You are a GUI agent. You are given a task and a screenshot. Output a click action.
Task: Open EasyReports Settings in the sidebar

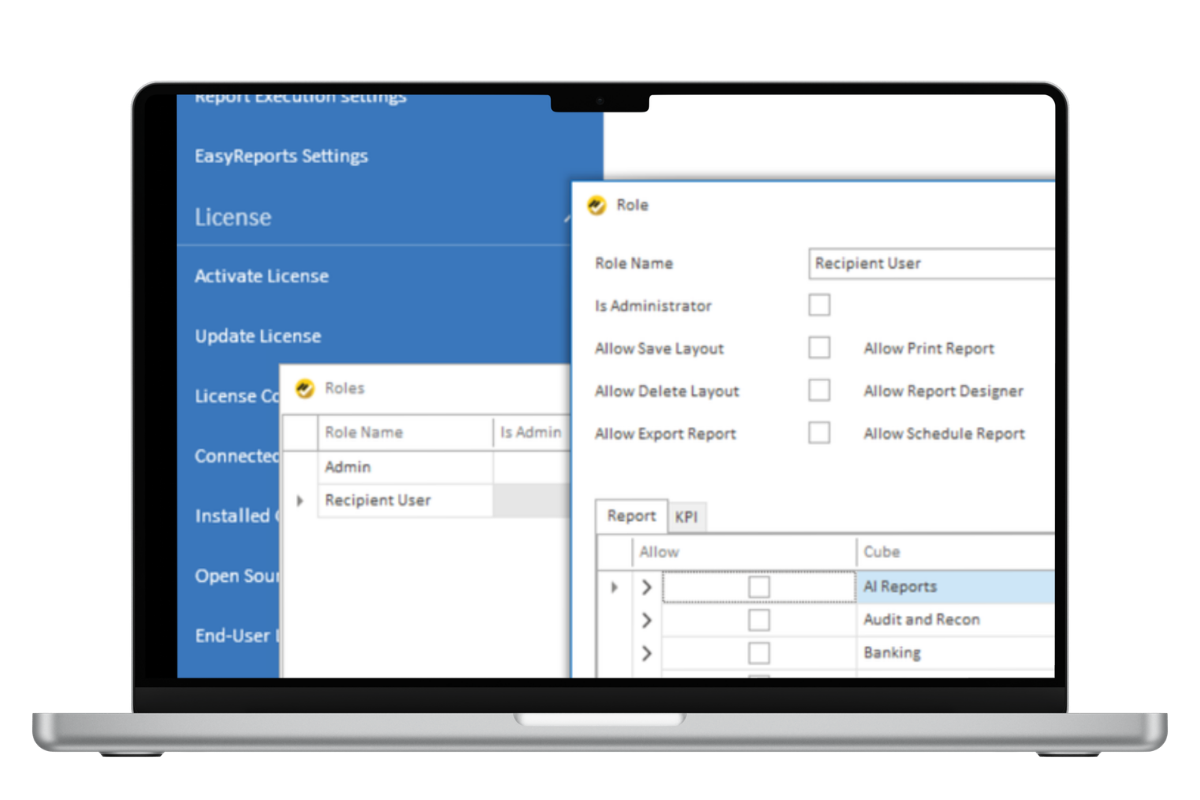coord(281,156)
